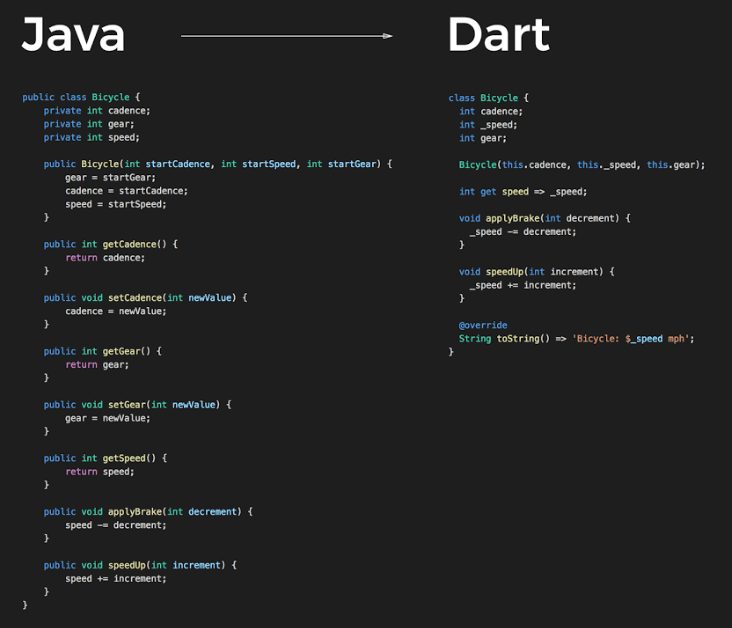The width and height of the screenshot is (732, 628).
Task: Click the "return gear;" line
Action: [x=97, y=365]
